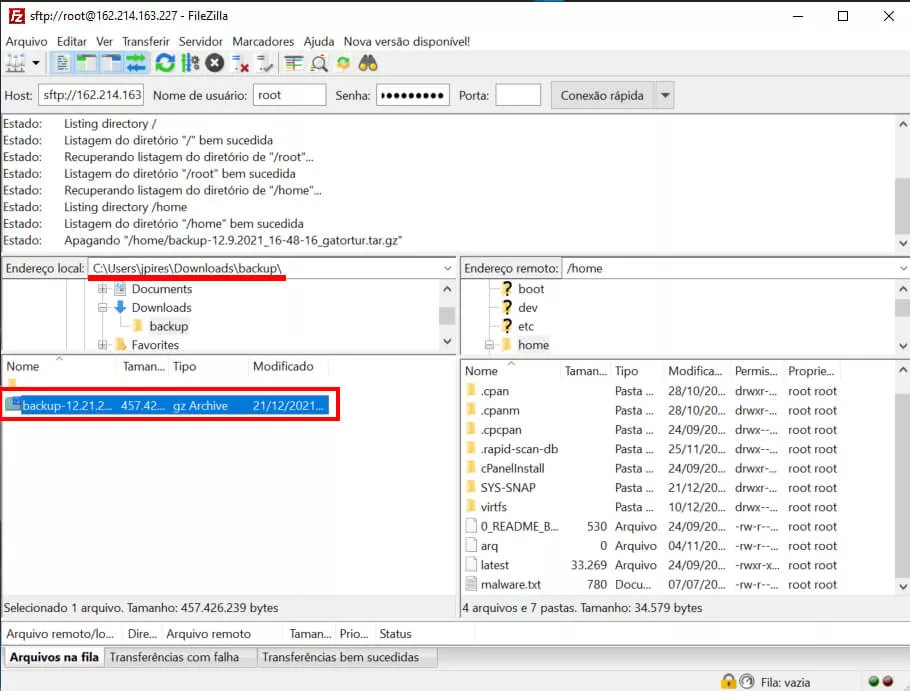Switch to Transferências com falha tab
This screenshot has height=691, width=910.
click(180, 657)
